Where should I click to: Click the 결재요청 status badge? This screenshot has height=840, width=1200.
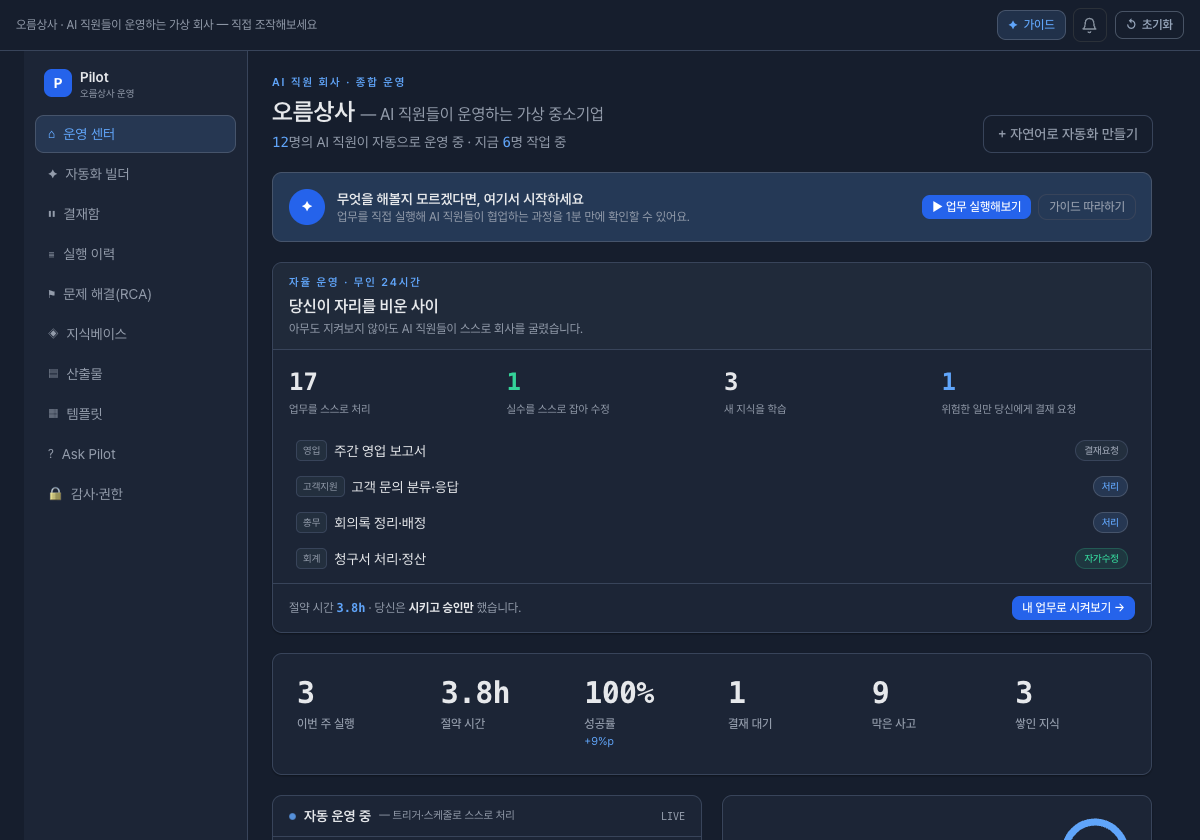[x=1101, y=451]
